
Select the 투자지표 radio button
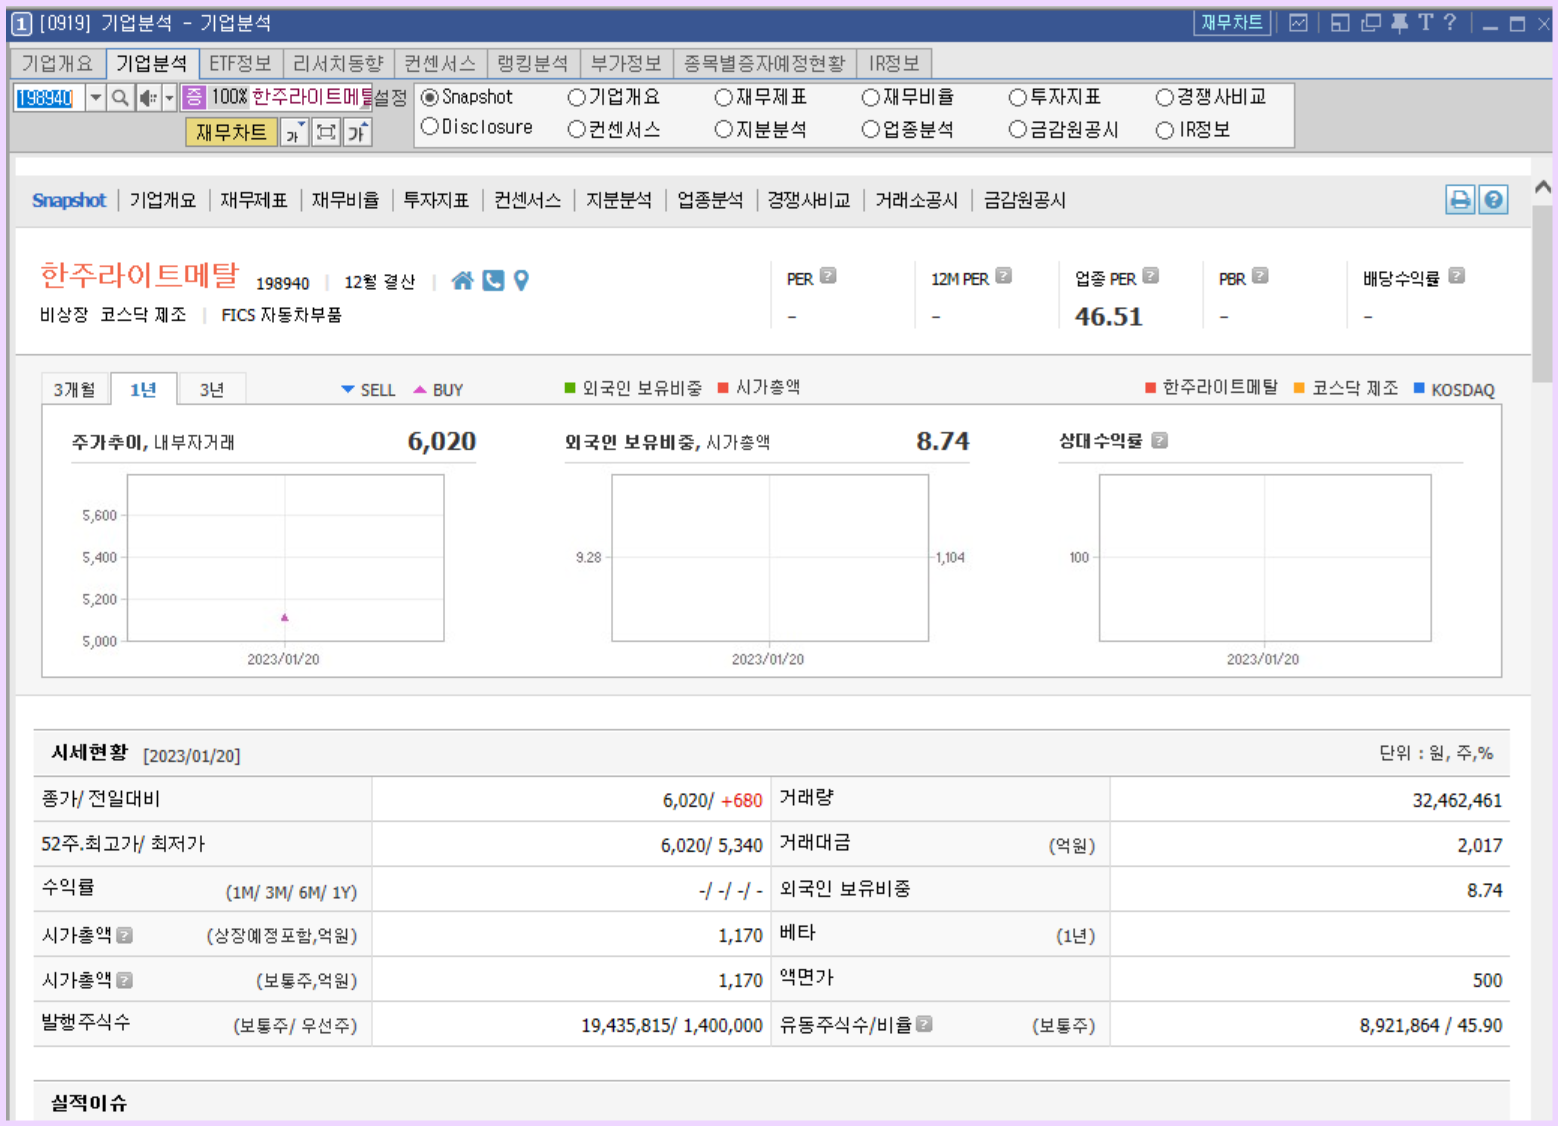(1018, 97)
